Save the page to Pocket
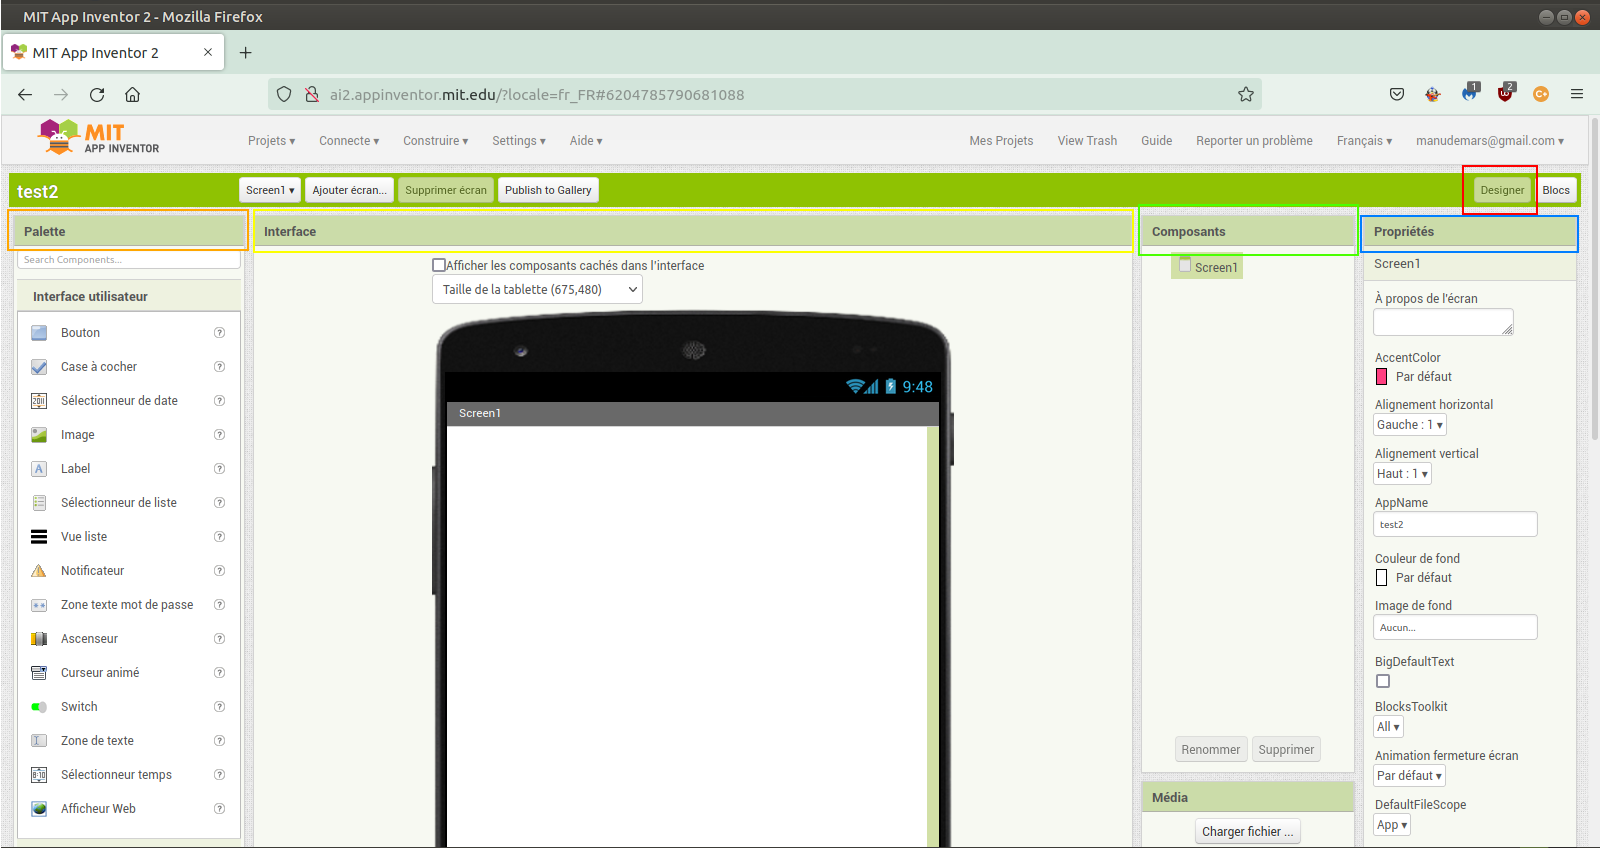Image resolution: width=1600 pixels, height=848 pixels. click(x=1397, y=94)
